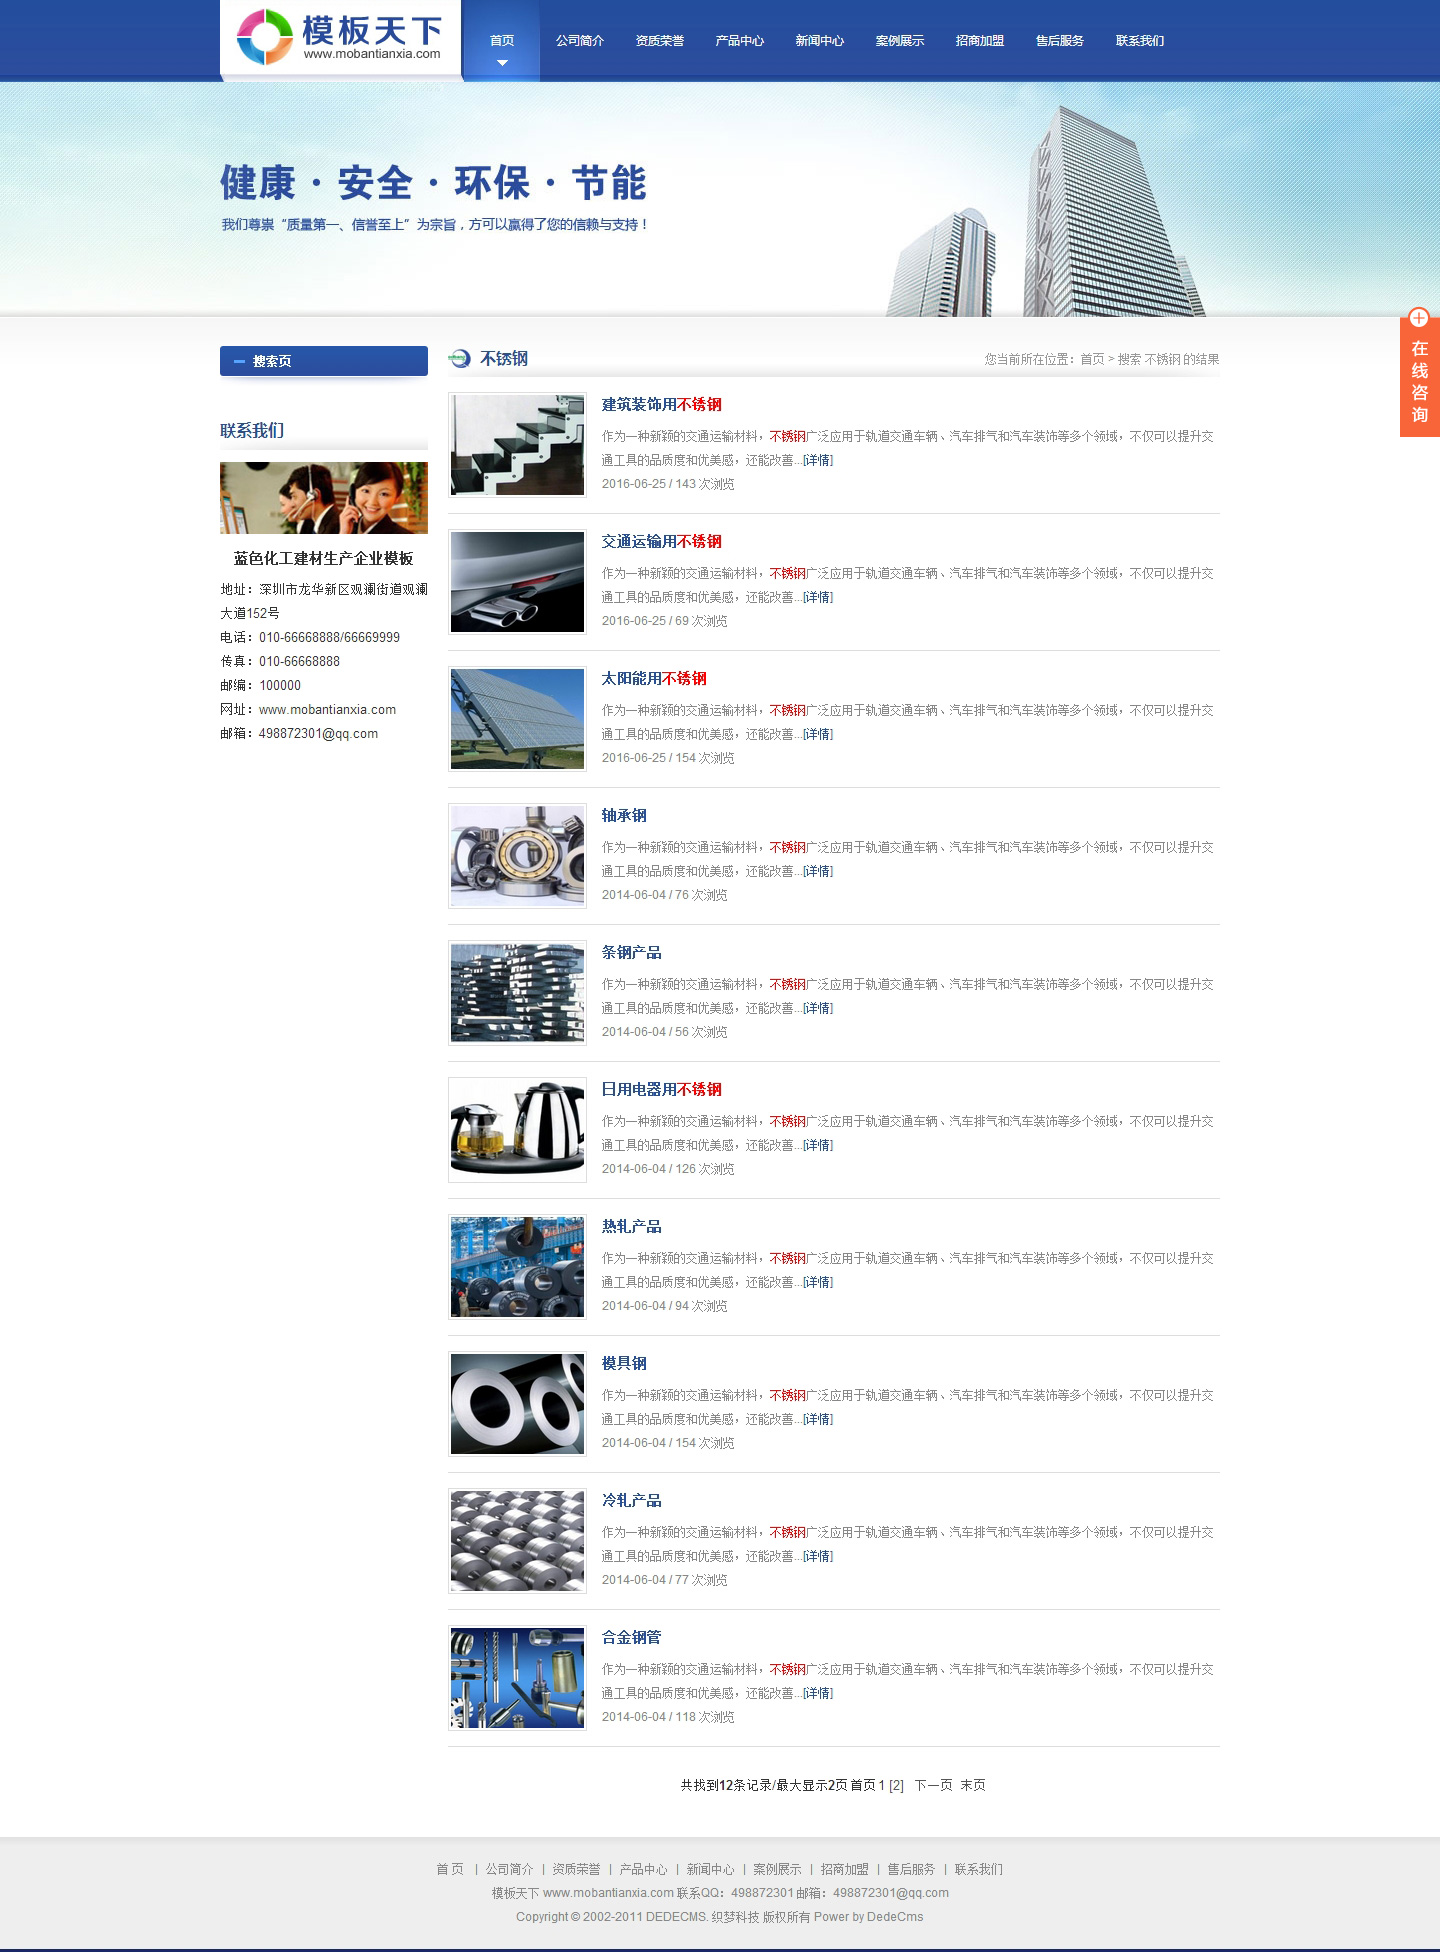
Task: Go to page 2 in pagination
Action: pos(896,1785)
